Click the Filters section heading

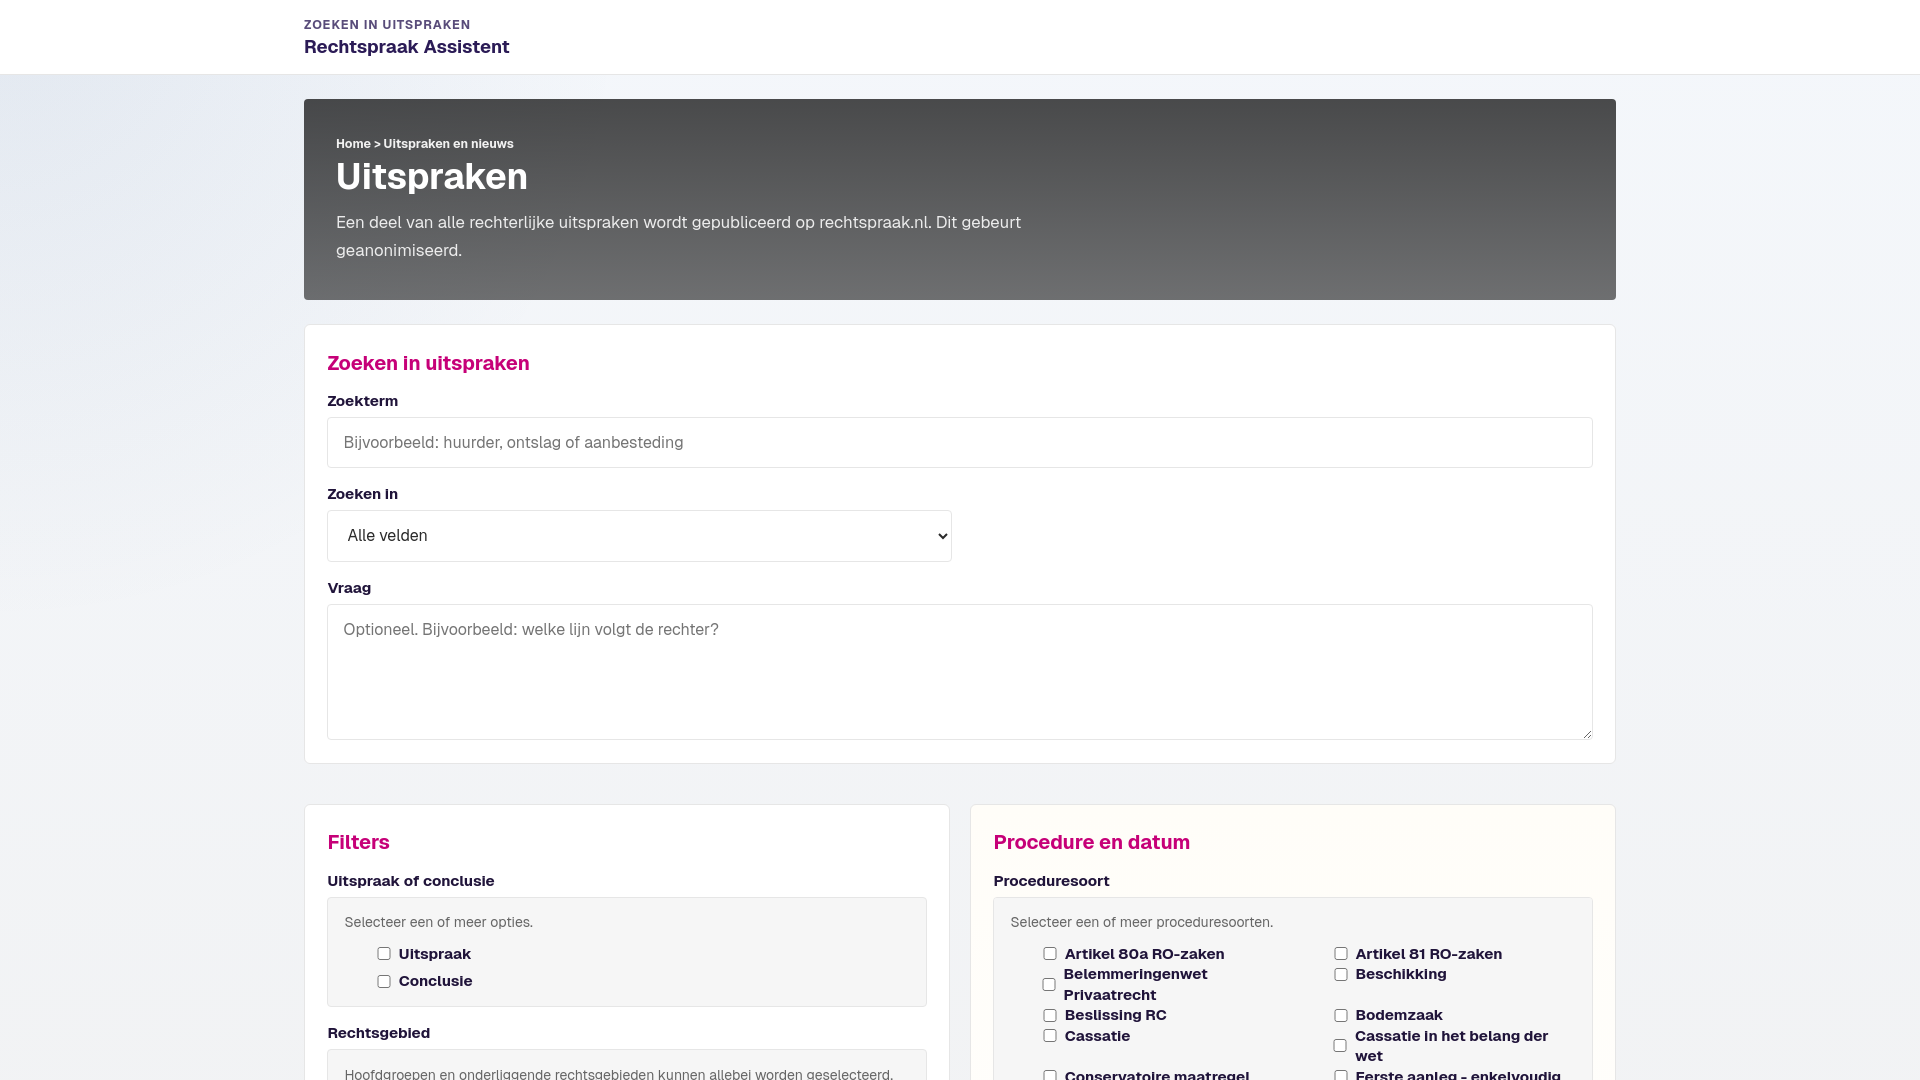(x=358, y=843)
